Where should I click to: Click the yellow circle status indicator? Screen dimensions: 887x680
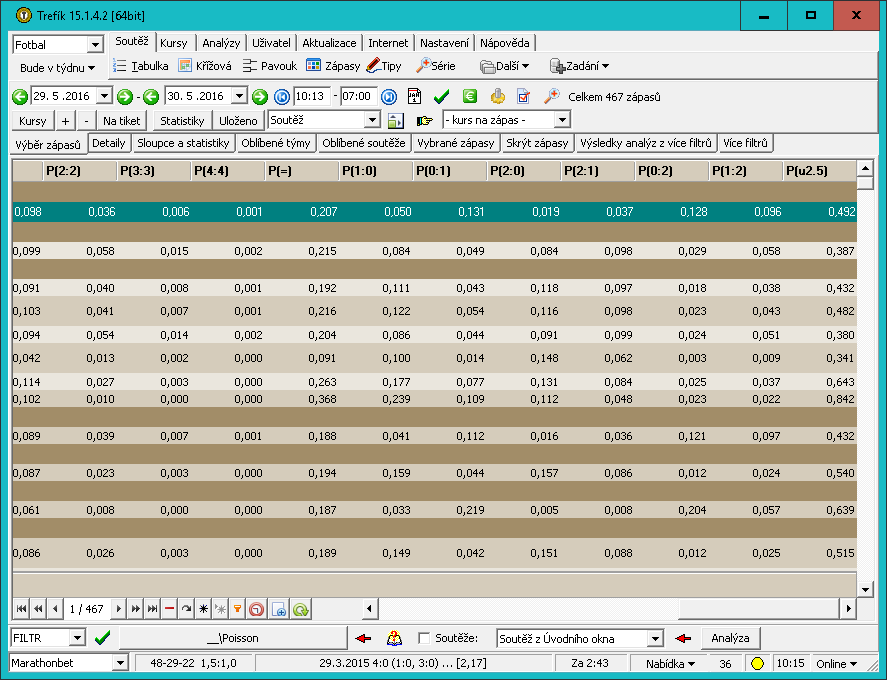pyautogui.click(x=757, y=663)
